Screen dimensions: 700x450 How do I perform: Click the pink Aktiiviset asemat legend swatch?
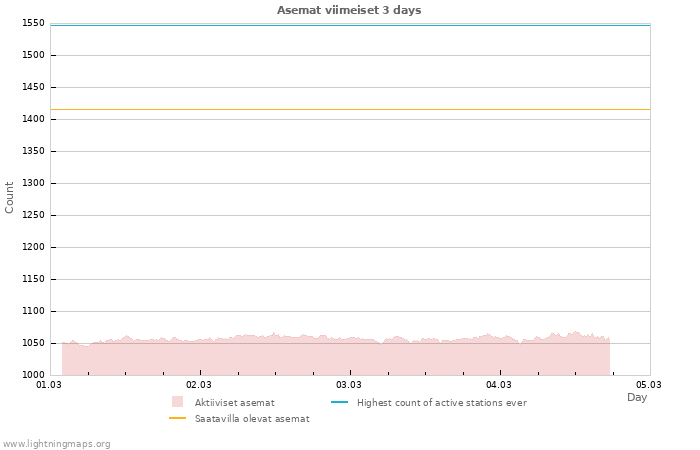(178, 402)
